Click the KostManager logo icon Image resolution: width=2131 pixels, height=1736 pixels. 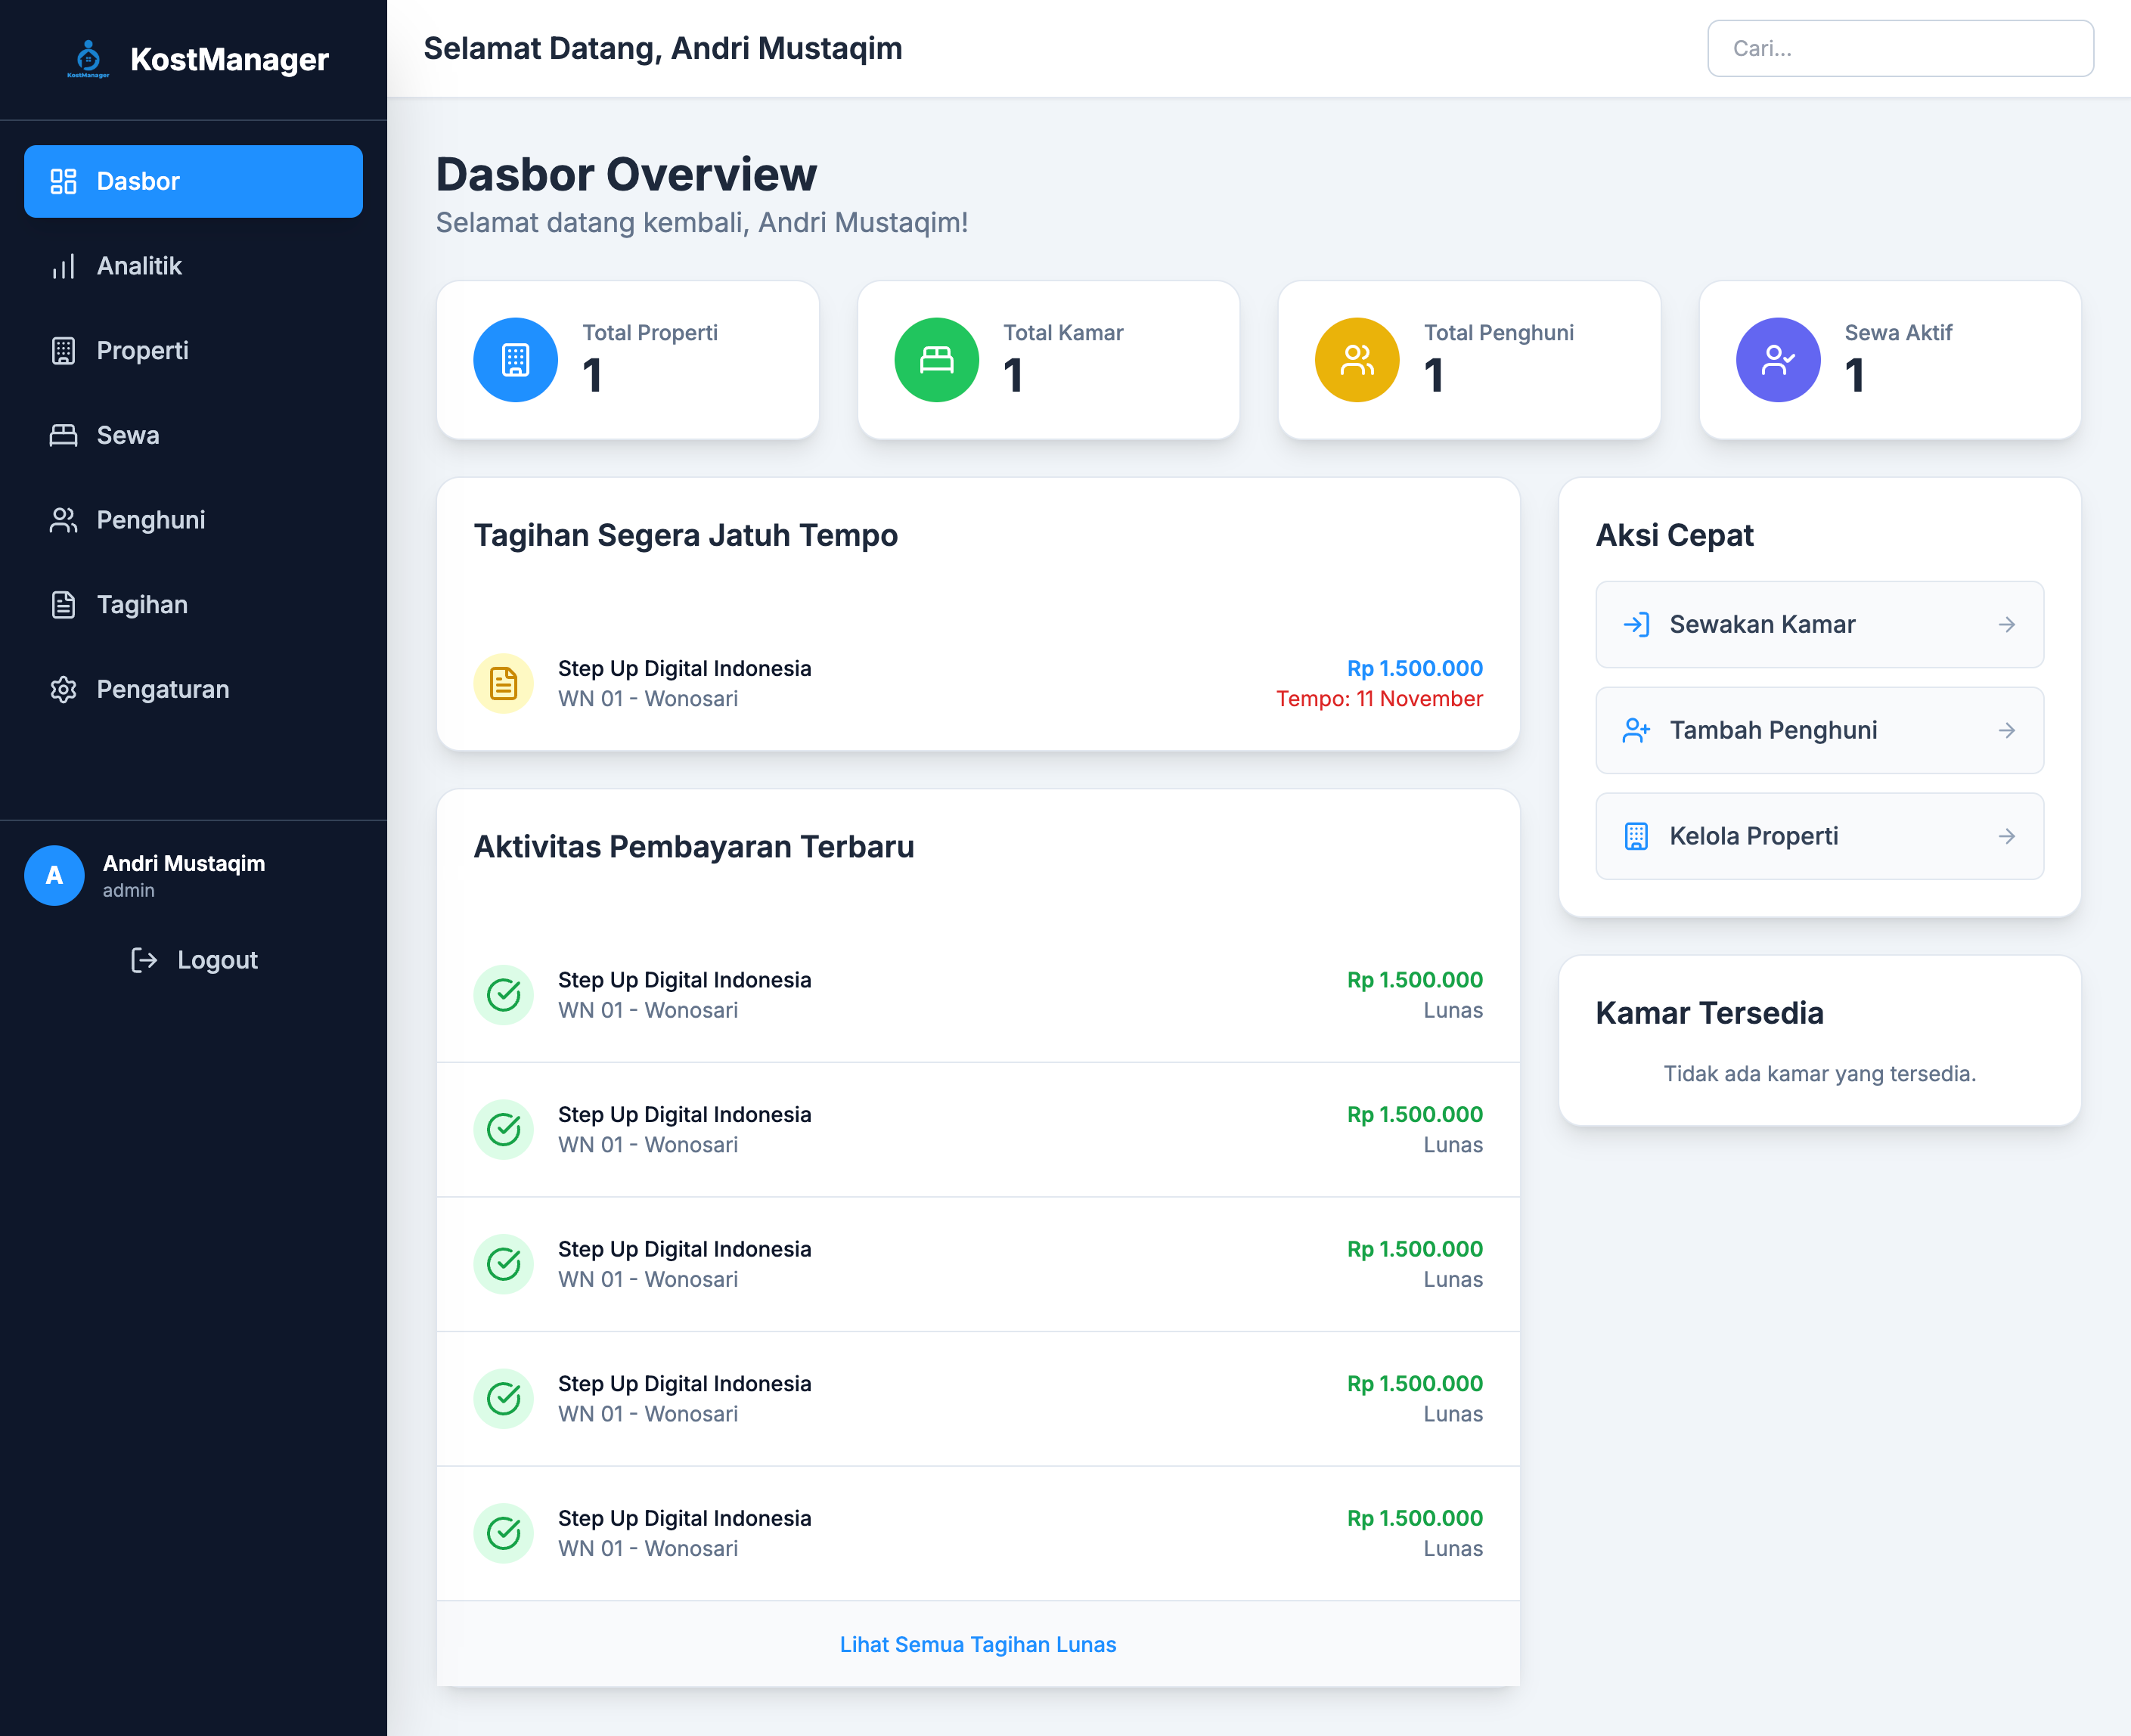tap(89, 57)
